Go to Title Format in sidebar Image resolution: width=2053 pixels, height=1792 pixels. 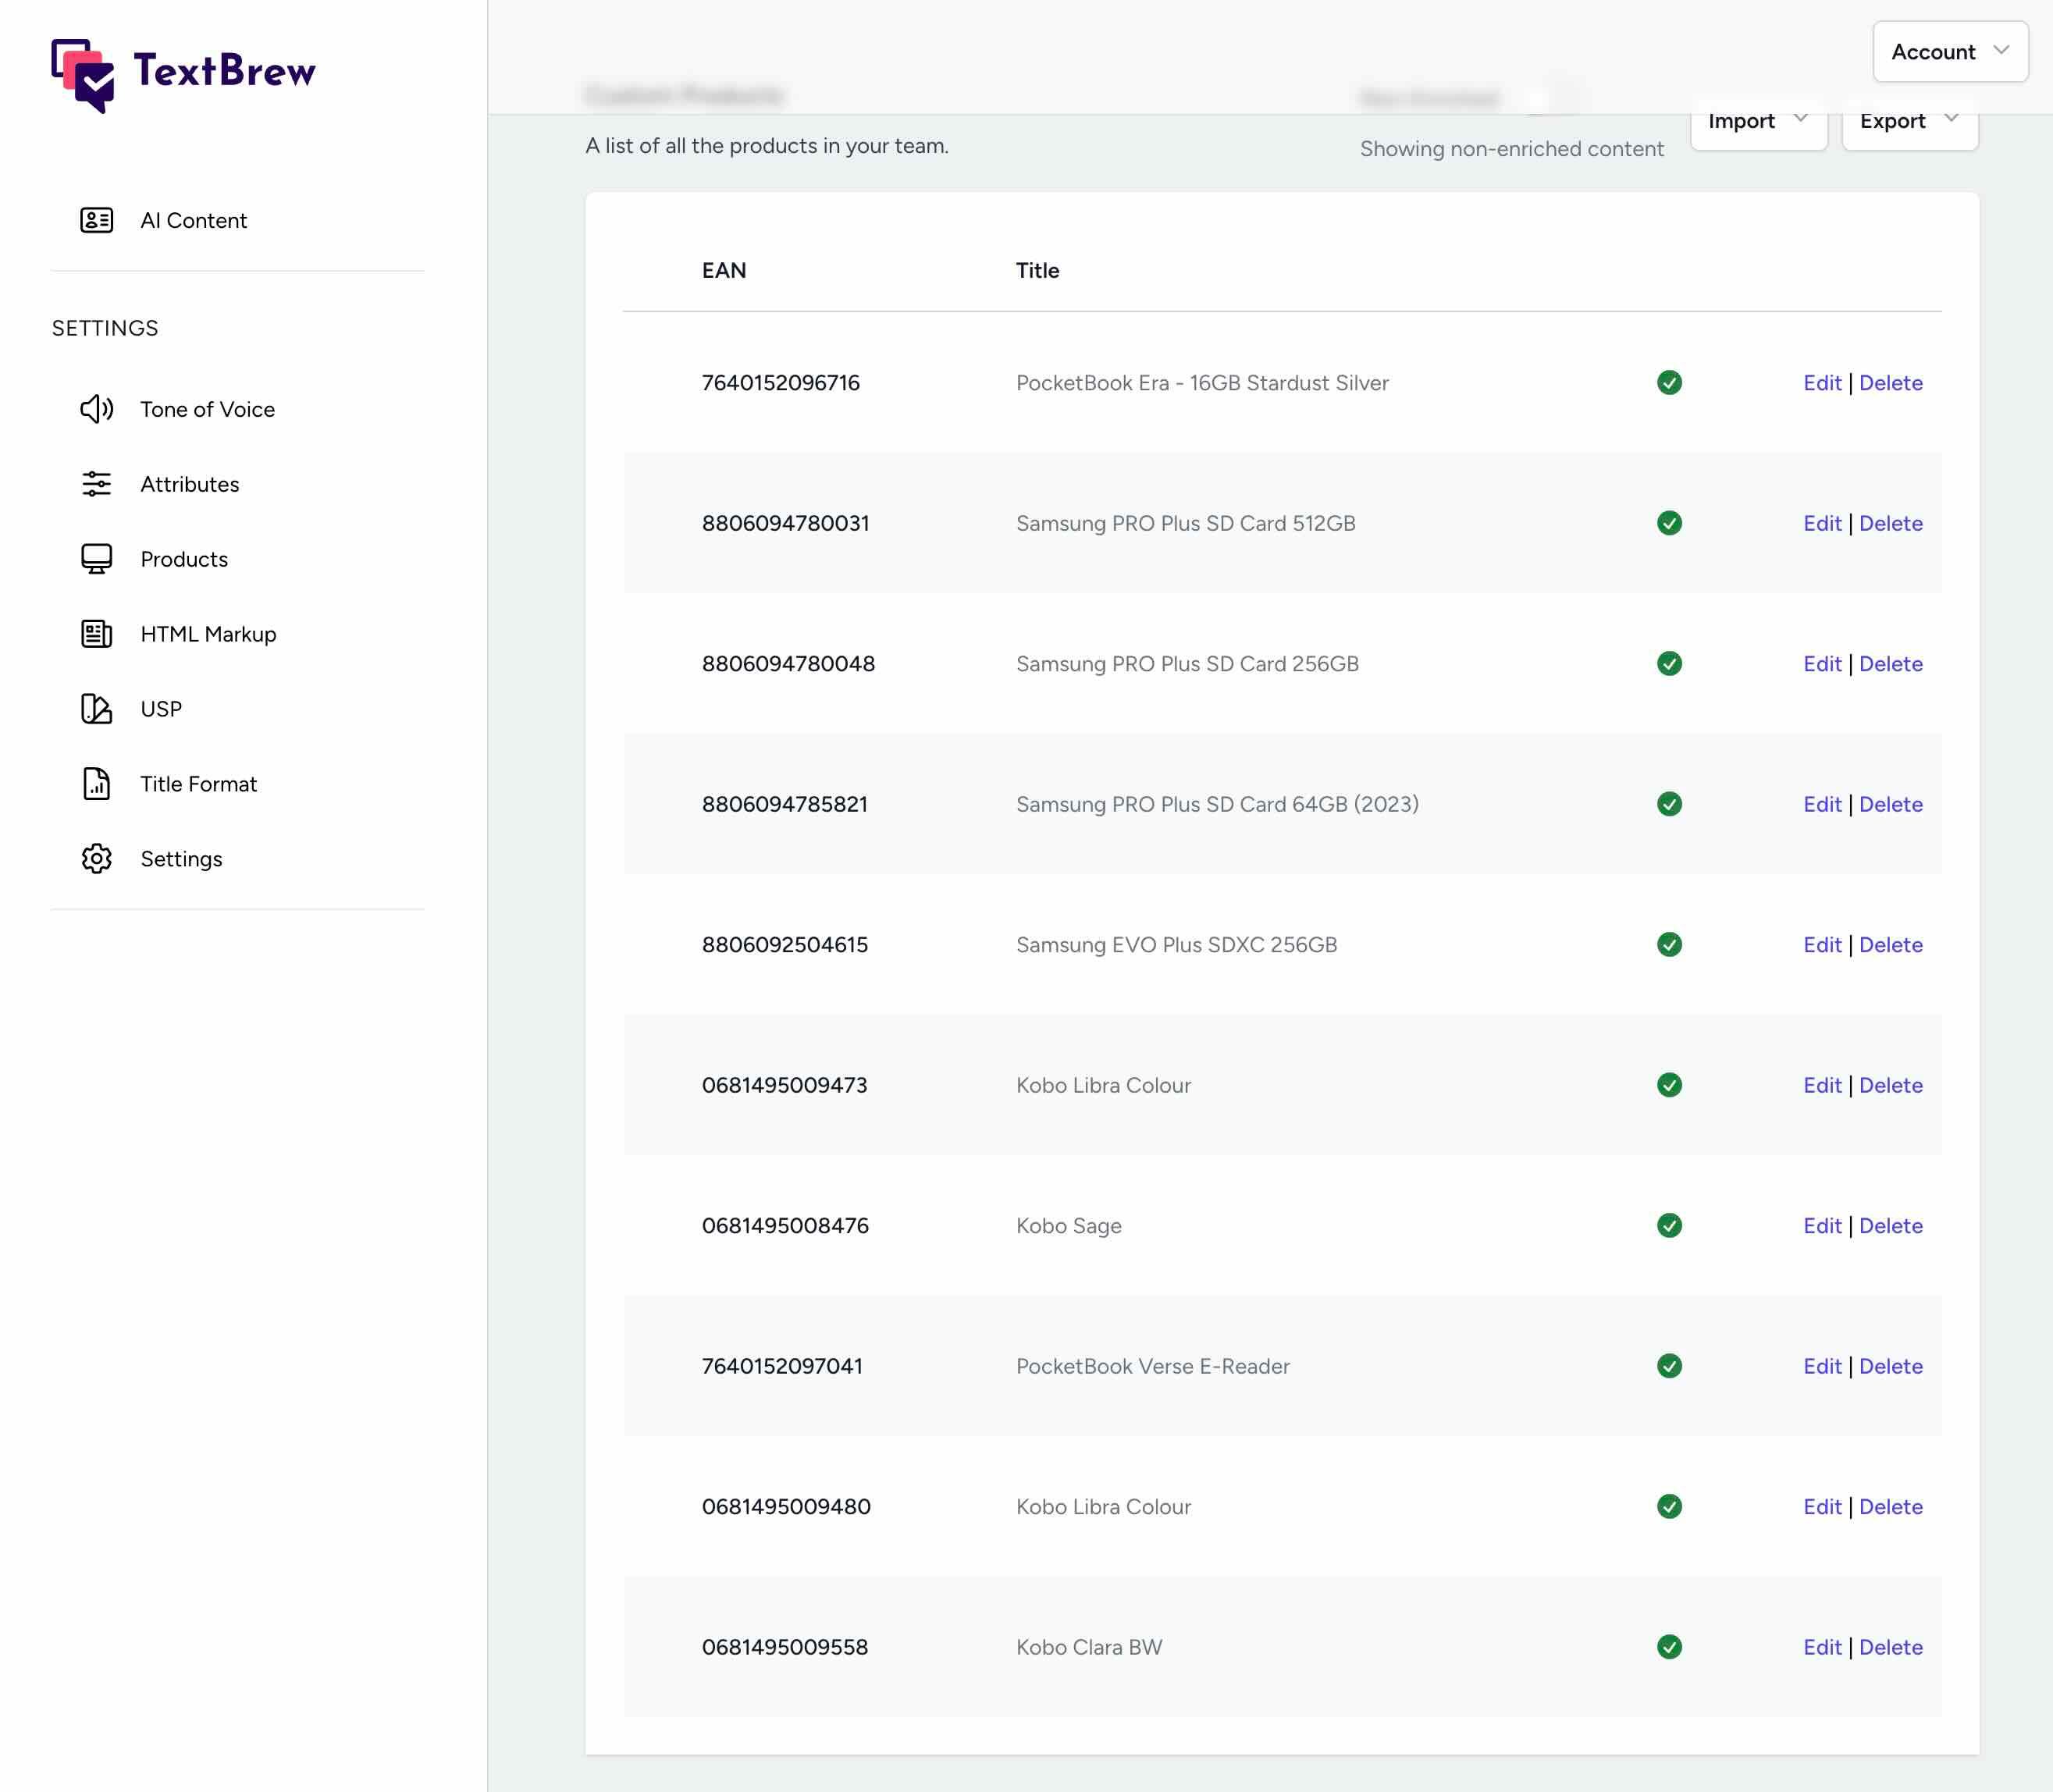point(198,784)
